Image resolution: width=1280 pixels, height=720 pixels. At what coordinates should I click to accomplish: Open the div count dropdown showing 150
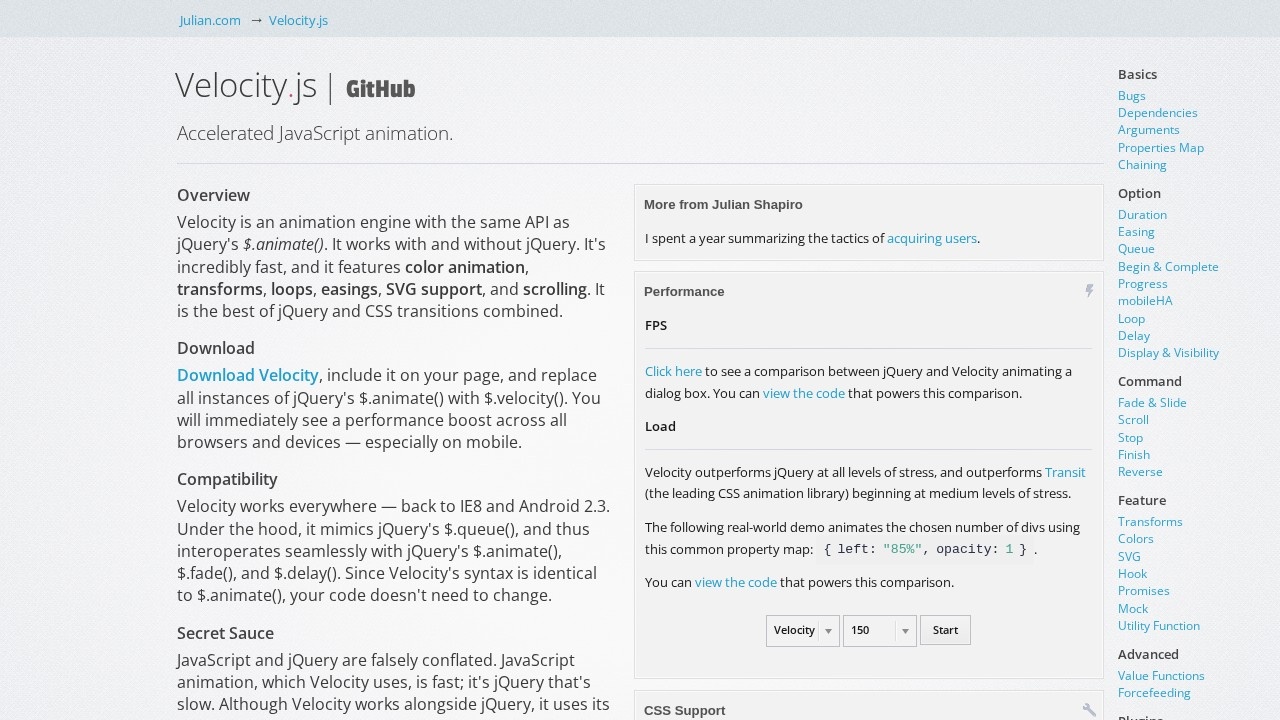tap(872, 630)
